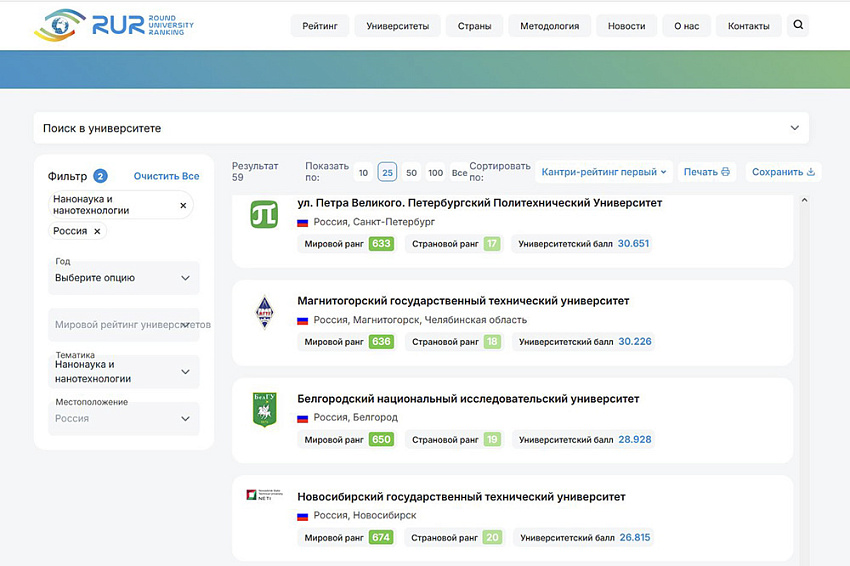Open the Кантри-рейтинг первый sort dropdown
The width and height of the screenshot is (850, 566).
pyautogui.click(x=604, y=172)
